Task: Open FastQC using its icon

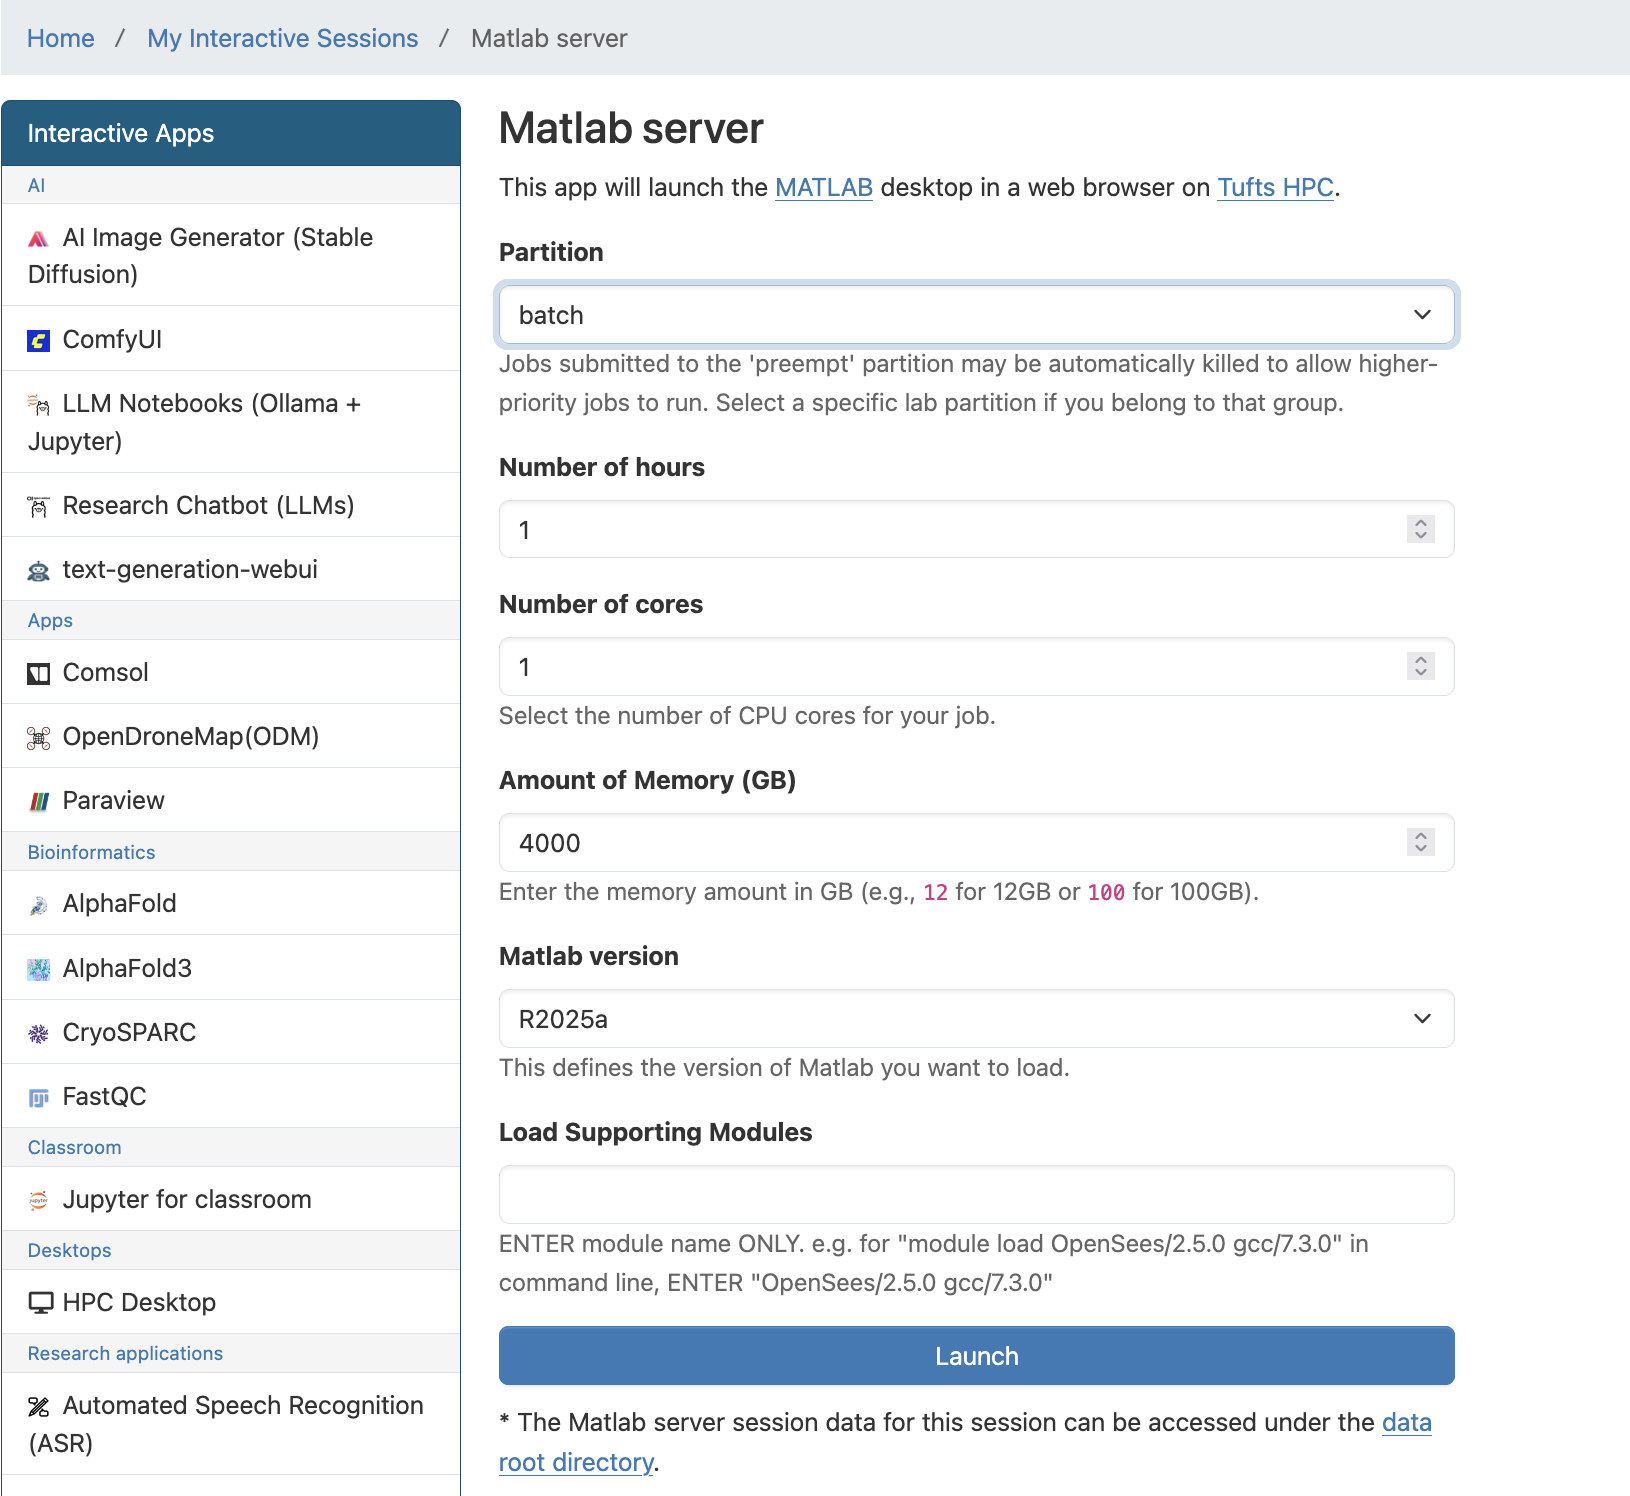Action: (x=38, y=1098)
